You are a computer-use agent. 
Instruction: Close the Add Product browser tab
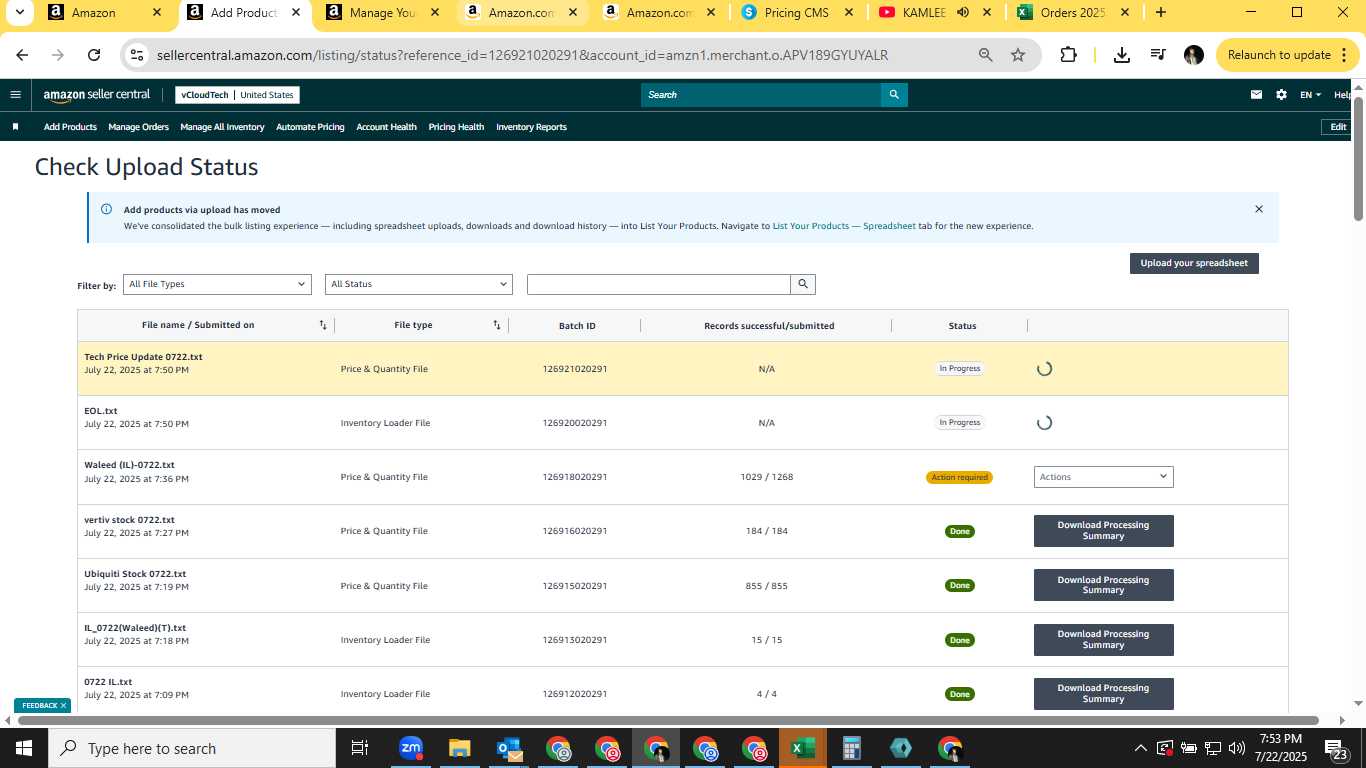pyautogui.click(x=296, y=13)
